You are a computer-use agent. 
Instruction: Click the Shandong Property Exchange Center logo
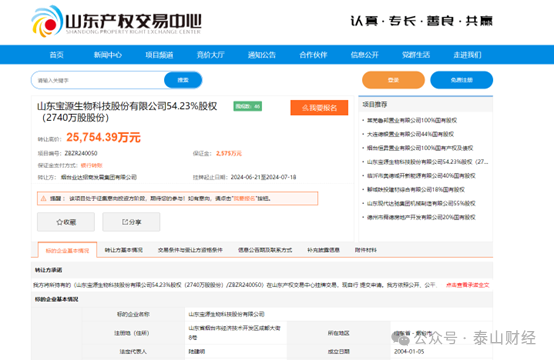[117, 21]
